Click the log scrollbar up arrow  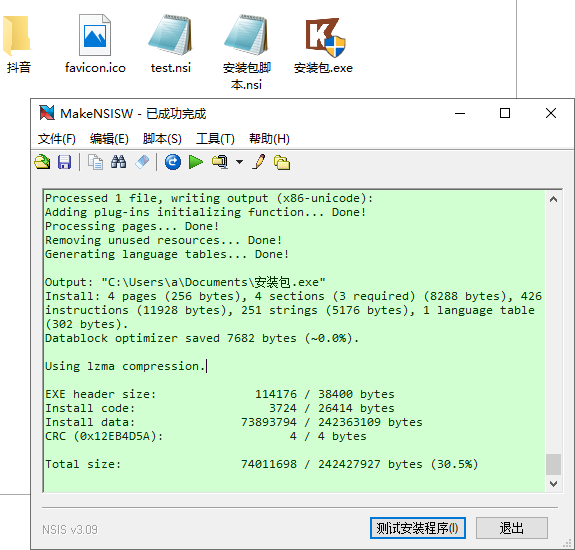pyautogui.click(x=553, y=199)
